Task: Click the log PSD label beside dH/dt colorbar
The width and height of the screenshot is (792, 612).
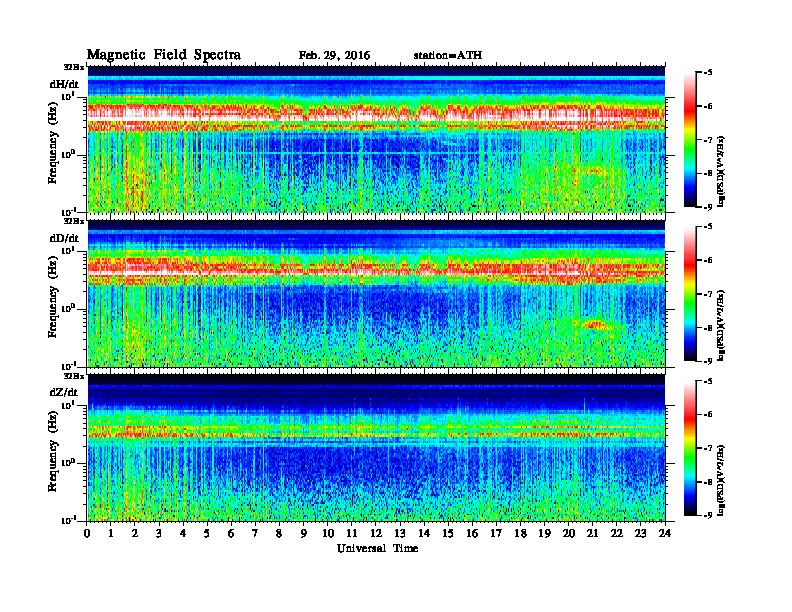Action: (721, 171)
